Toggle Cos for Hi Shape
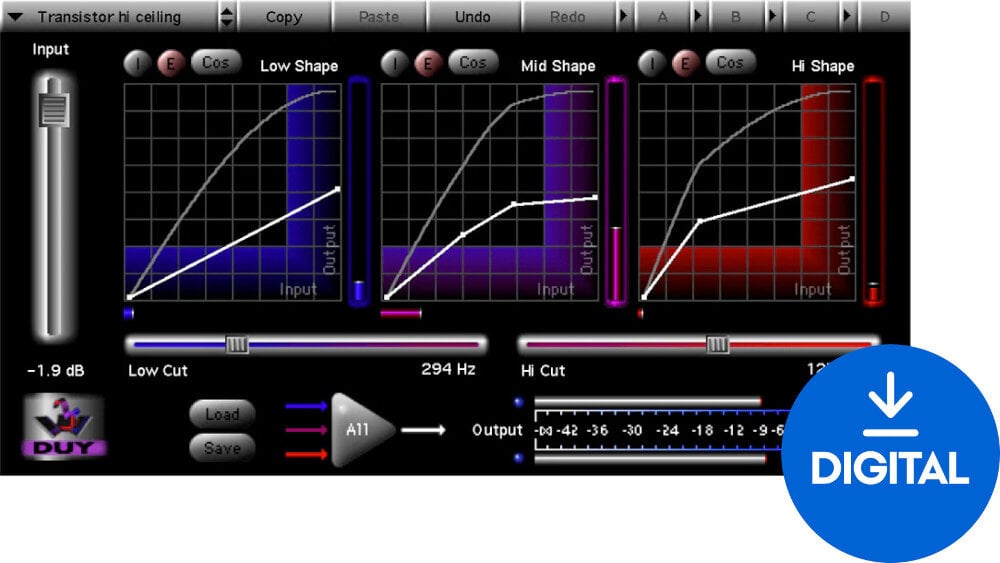1000x563 pixels. tap(730, 62)
